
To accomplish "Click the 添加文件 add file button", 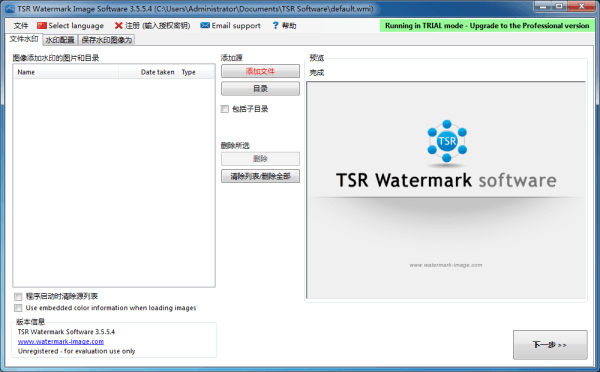I will coord(260,71).
